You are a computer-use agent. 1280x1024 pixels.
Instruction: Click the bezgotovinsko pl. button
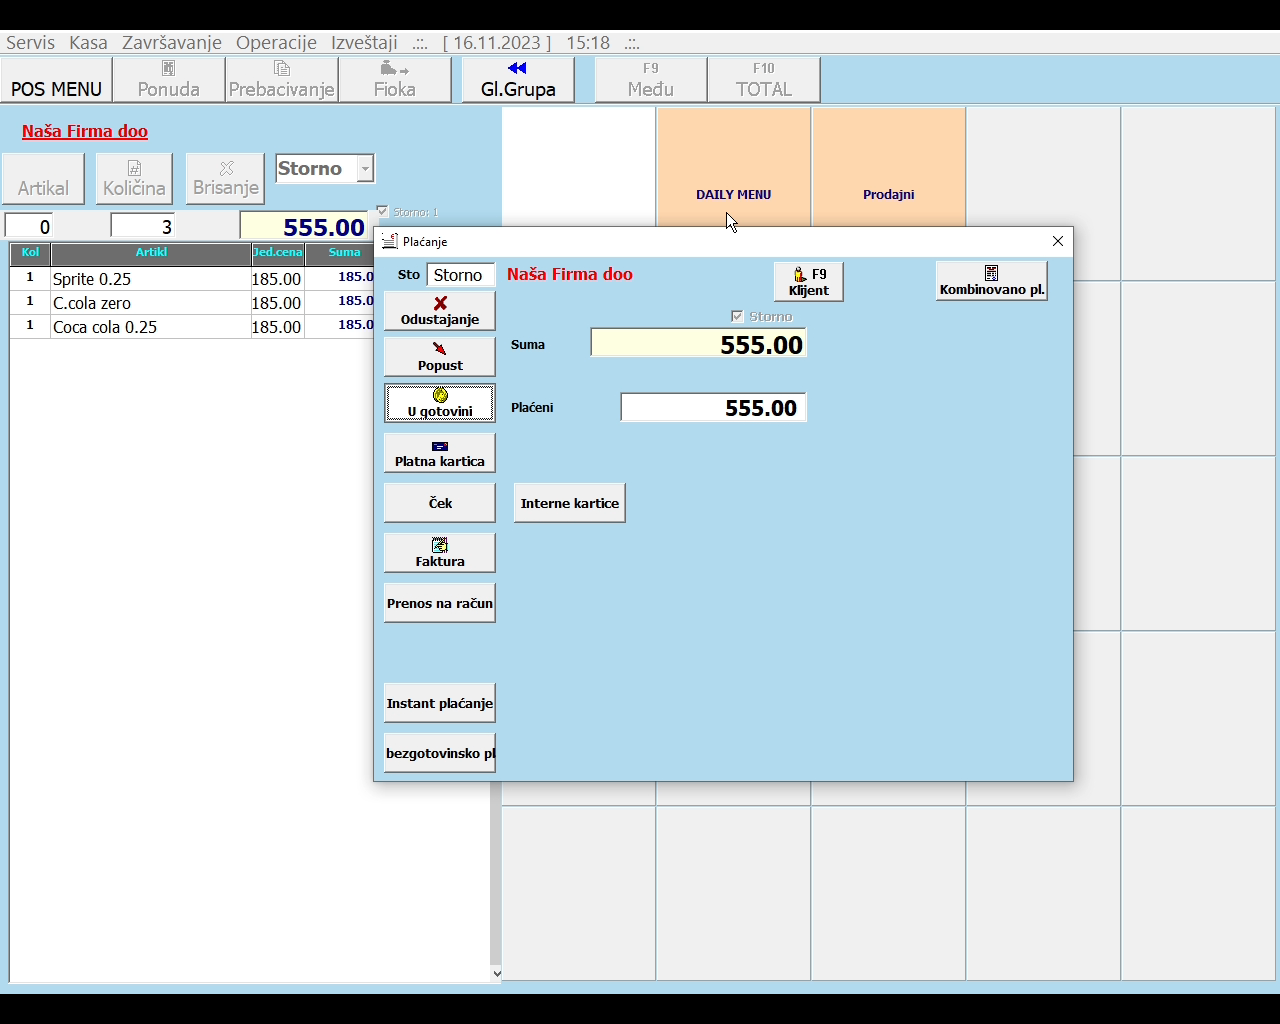440,753
